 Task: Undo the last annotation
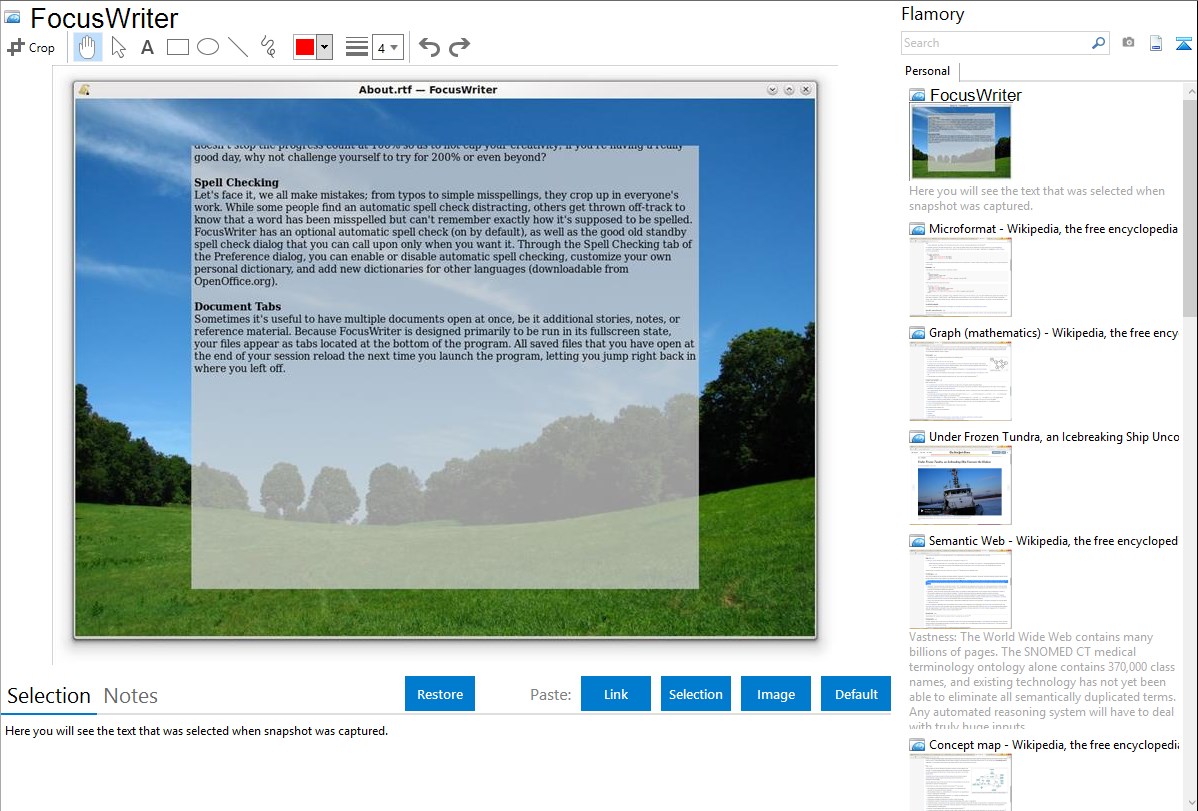[x=429, y=47]
